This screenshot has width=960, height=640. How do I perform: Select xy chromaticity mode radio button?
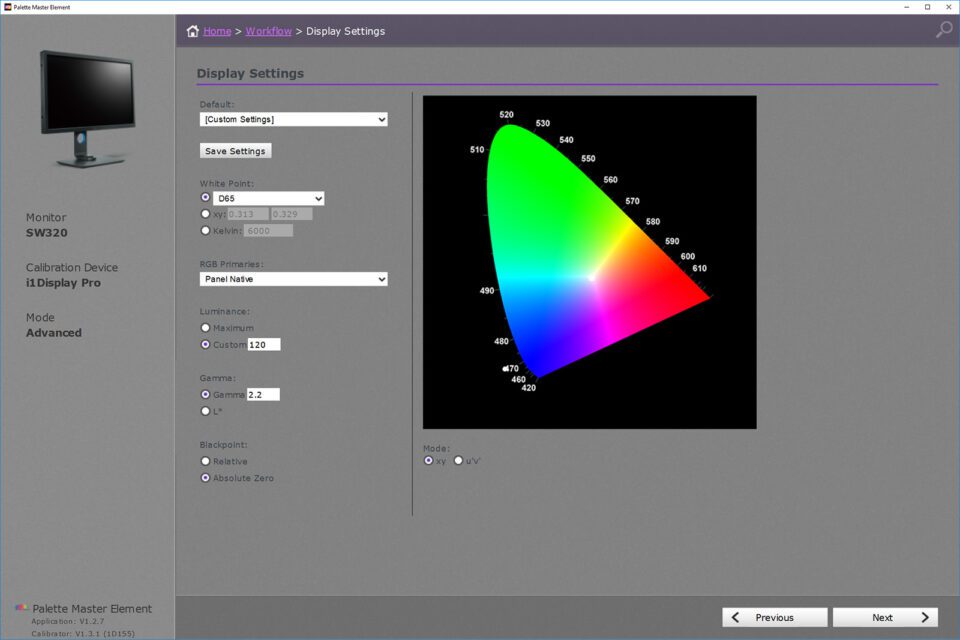click(x=429, y=461)
